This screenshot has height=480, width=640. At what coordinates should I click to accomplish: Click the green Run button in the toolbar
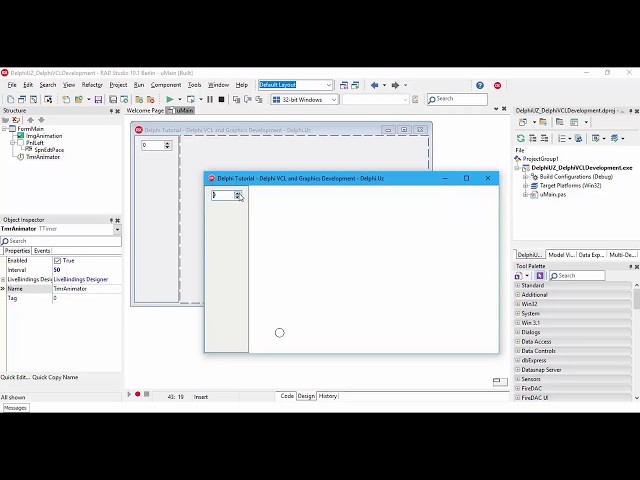tap(170, 99)
